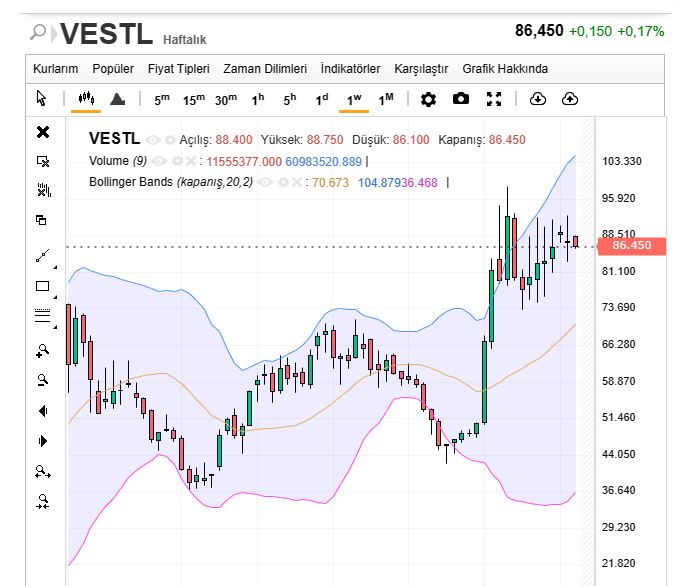Click the Haftalık period label
The width and height of the screenshot is (682, 586).
pyautogui.click(x=184, y=40)
